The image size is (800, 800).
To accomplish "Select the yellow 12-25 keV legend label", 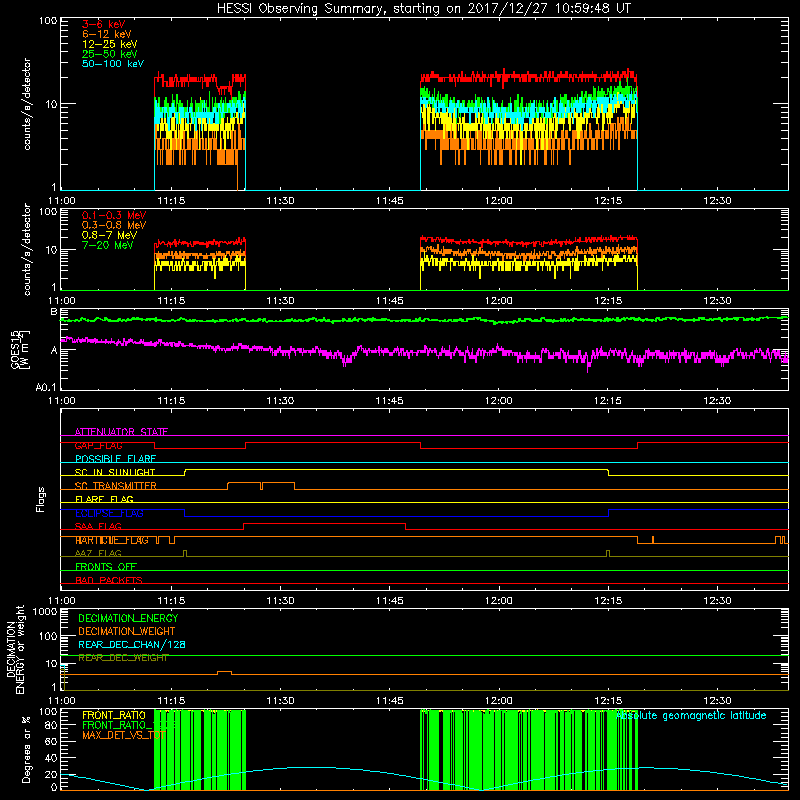I will [x=110, y=44].
